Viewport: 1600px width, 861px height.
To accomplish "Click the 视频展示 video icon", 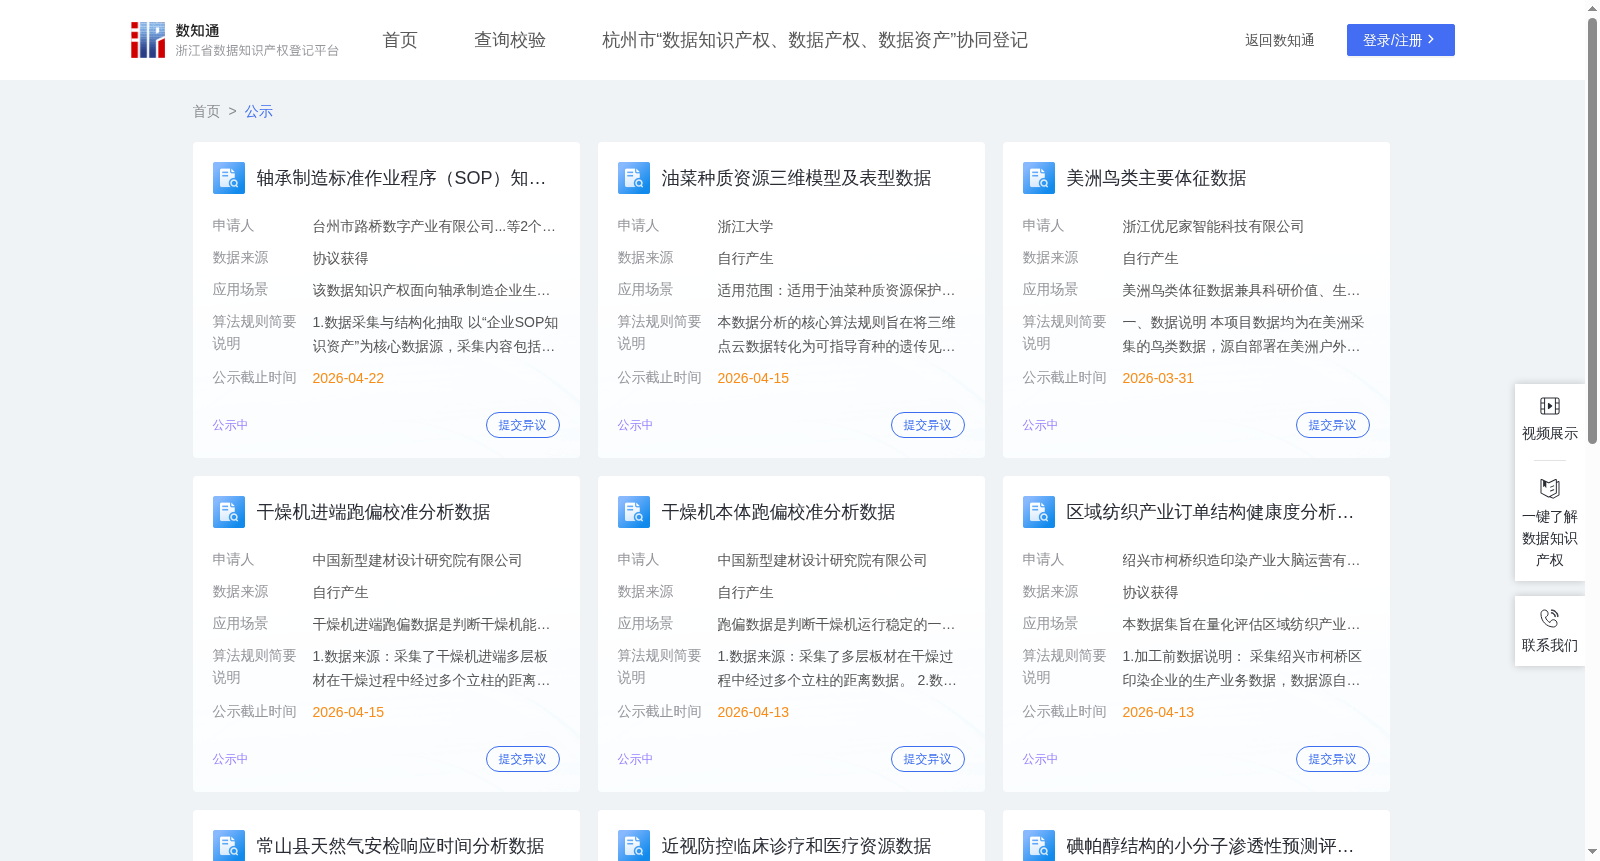I will click(1550, 406).
